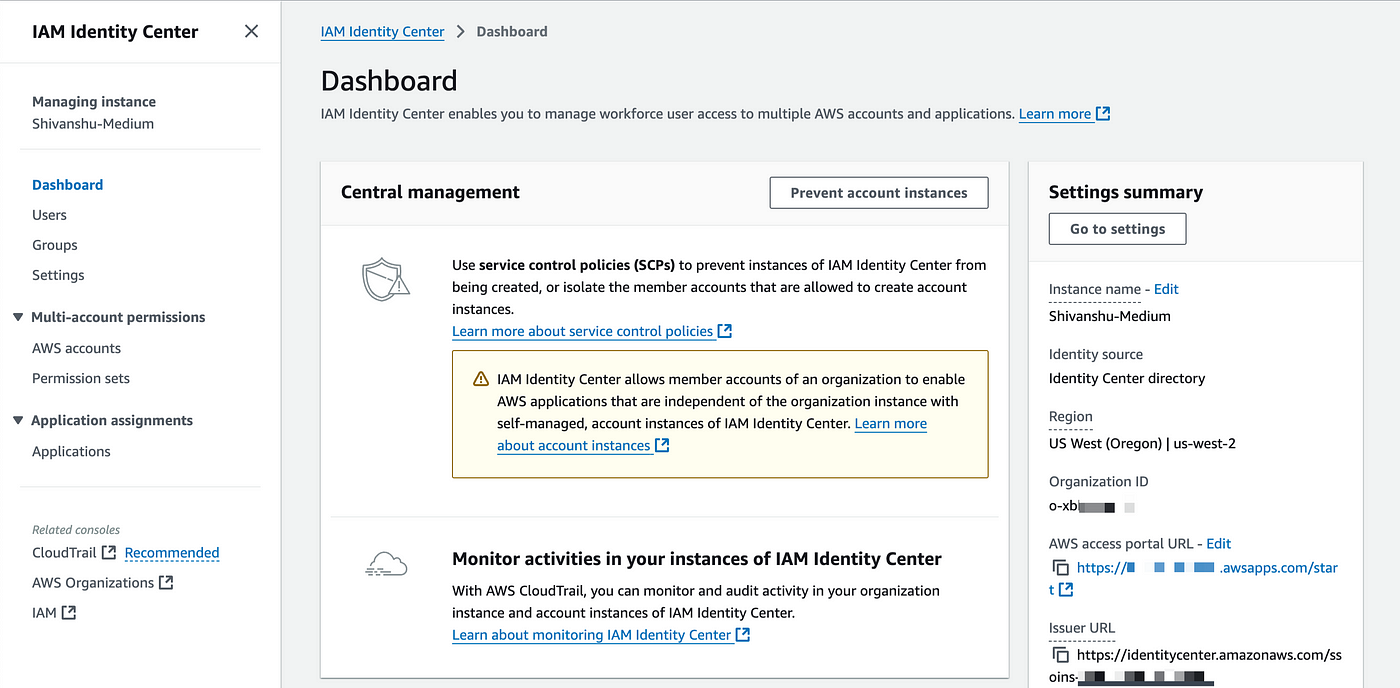Viewport: 1400px width, 688px height.
Task: Click external icon after monitoring IAM Identity Center
Action: pyautogui.click(x=743, y=635)
